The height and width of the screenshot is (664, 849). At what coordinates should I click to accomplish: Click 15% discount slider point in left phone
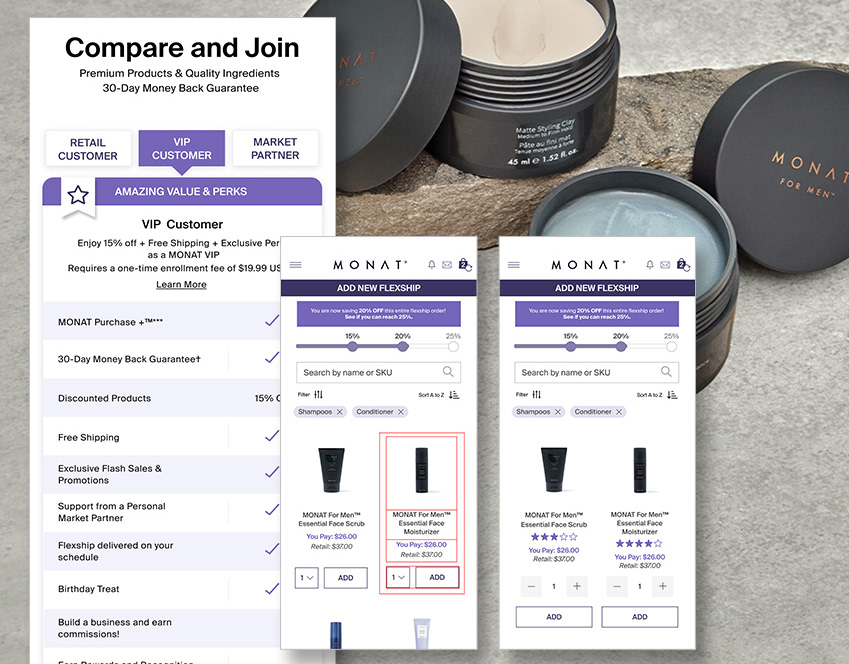[x=352, y=347]
